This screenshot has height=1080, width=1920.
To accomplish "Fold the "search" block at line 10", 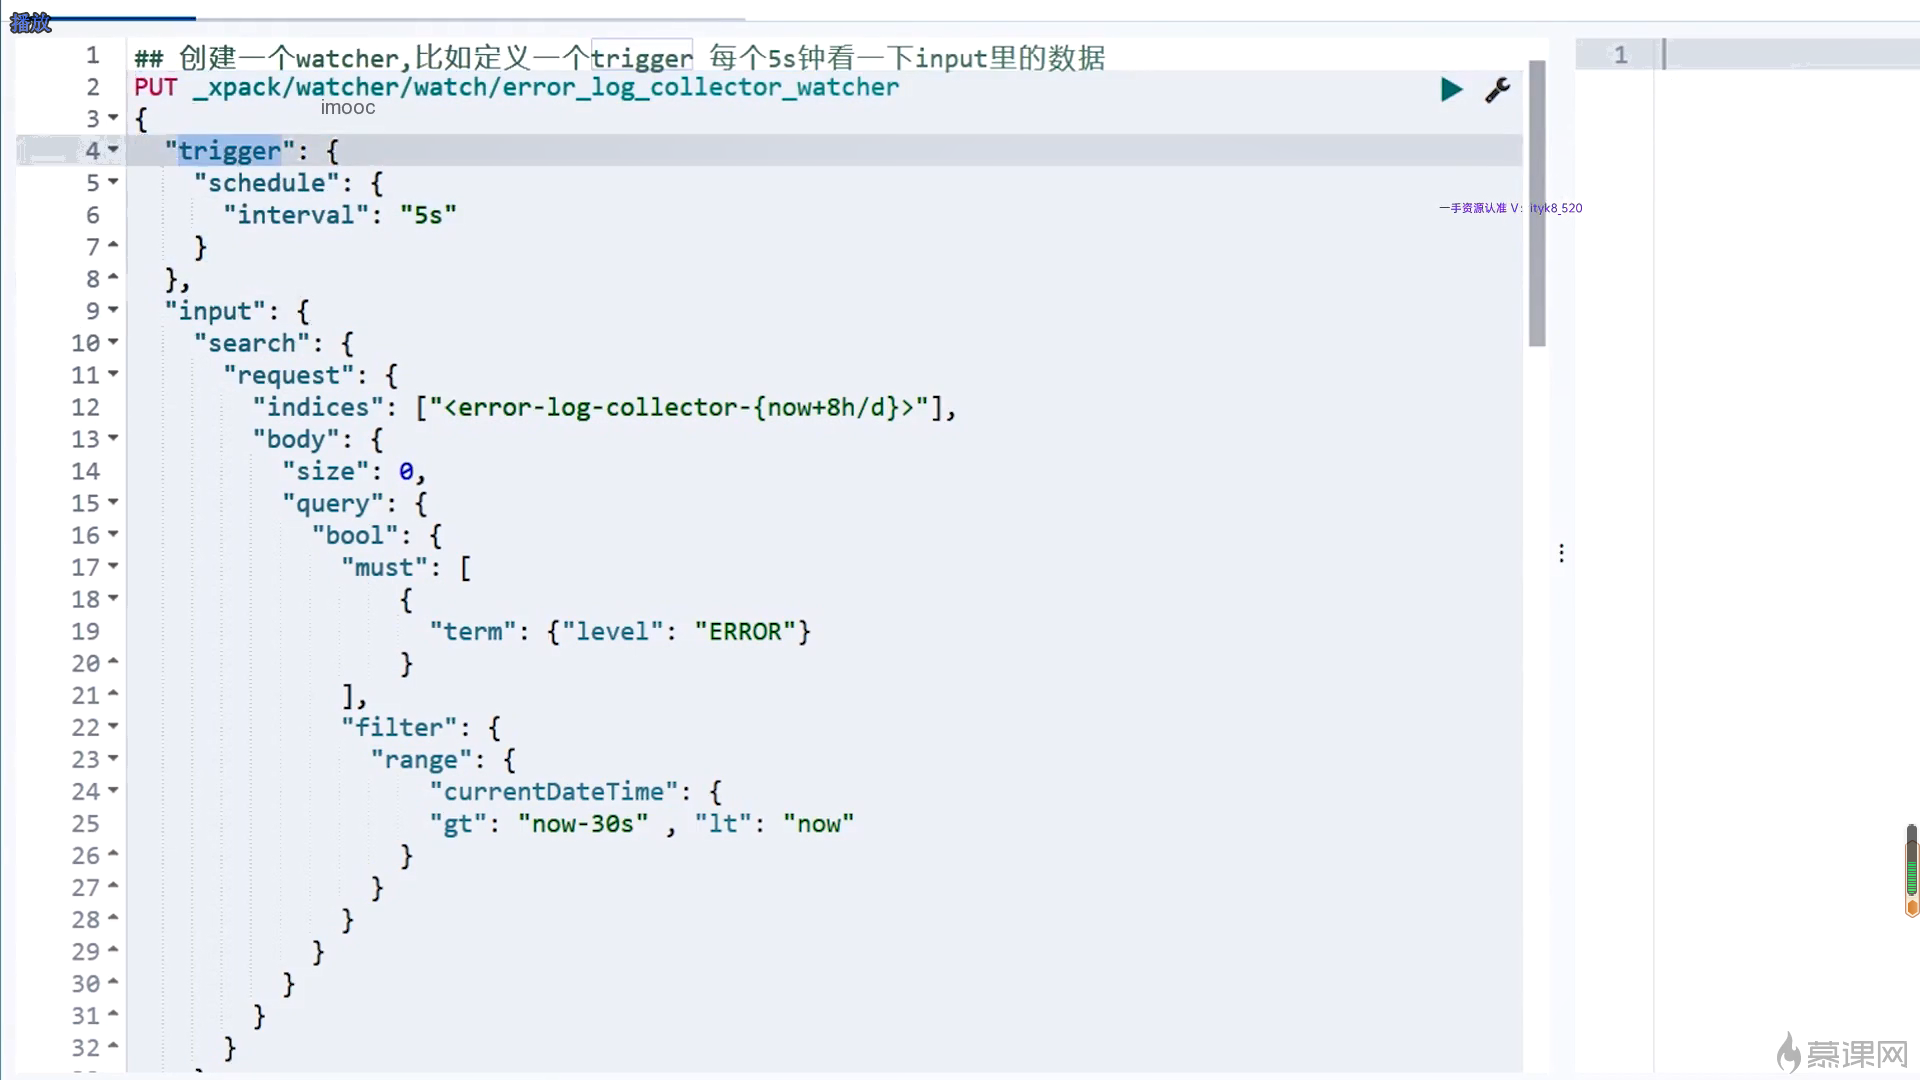I will 113,342.
